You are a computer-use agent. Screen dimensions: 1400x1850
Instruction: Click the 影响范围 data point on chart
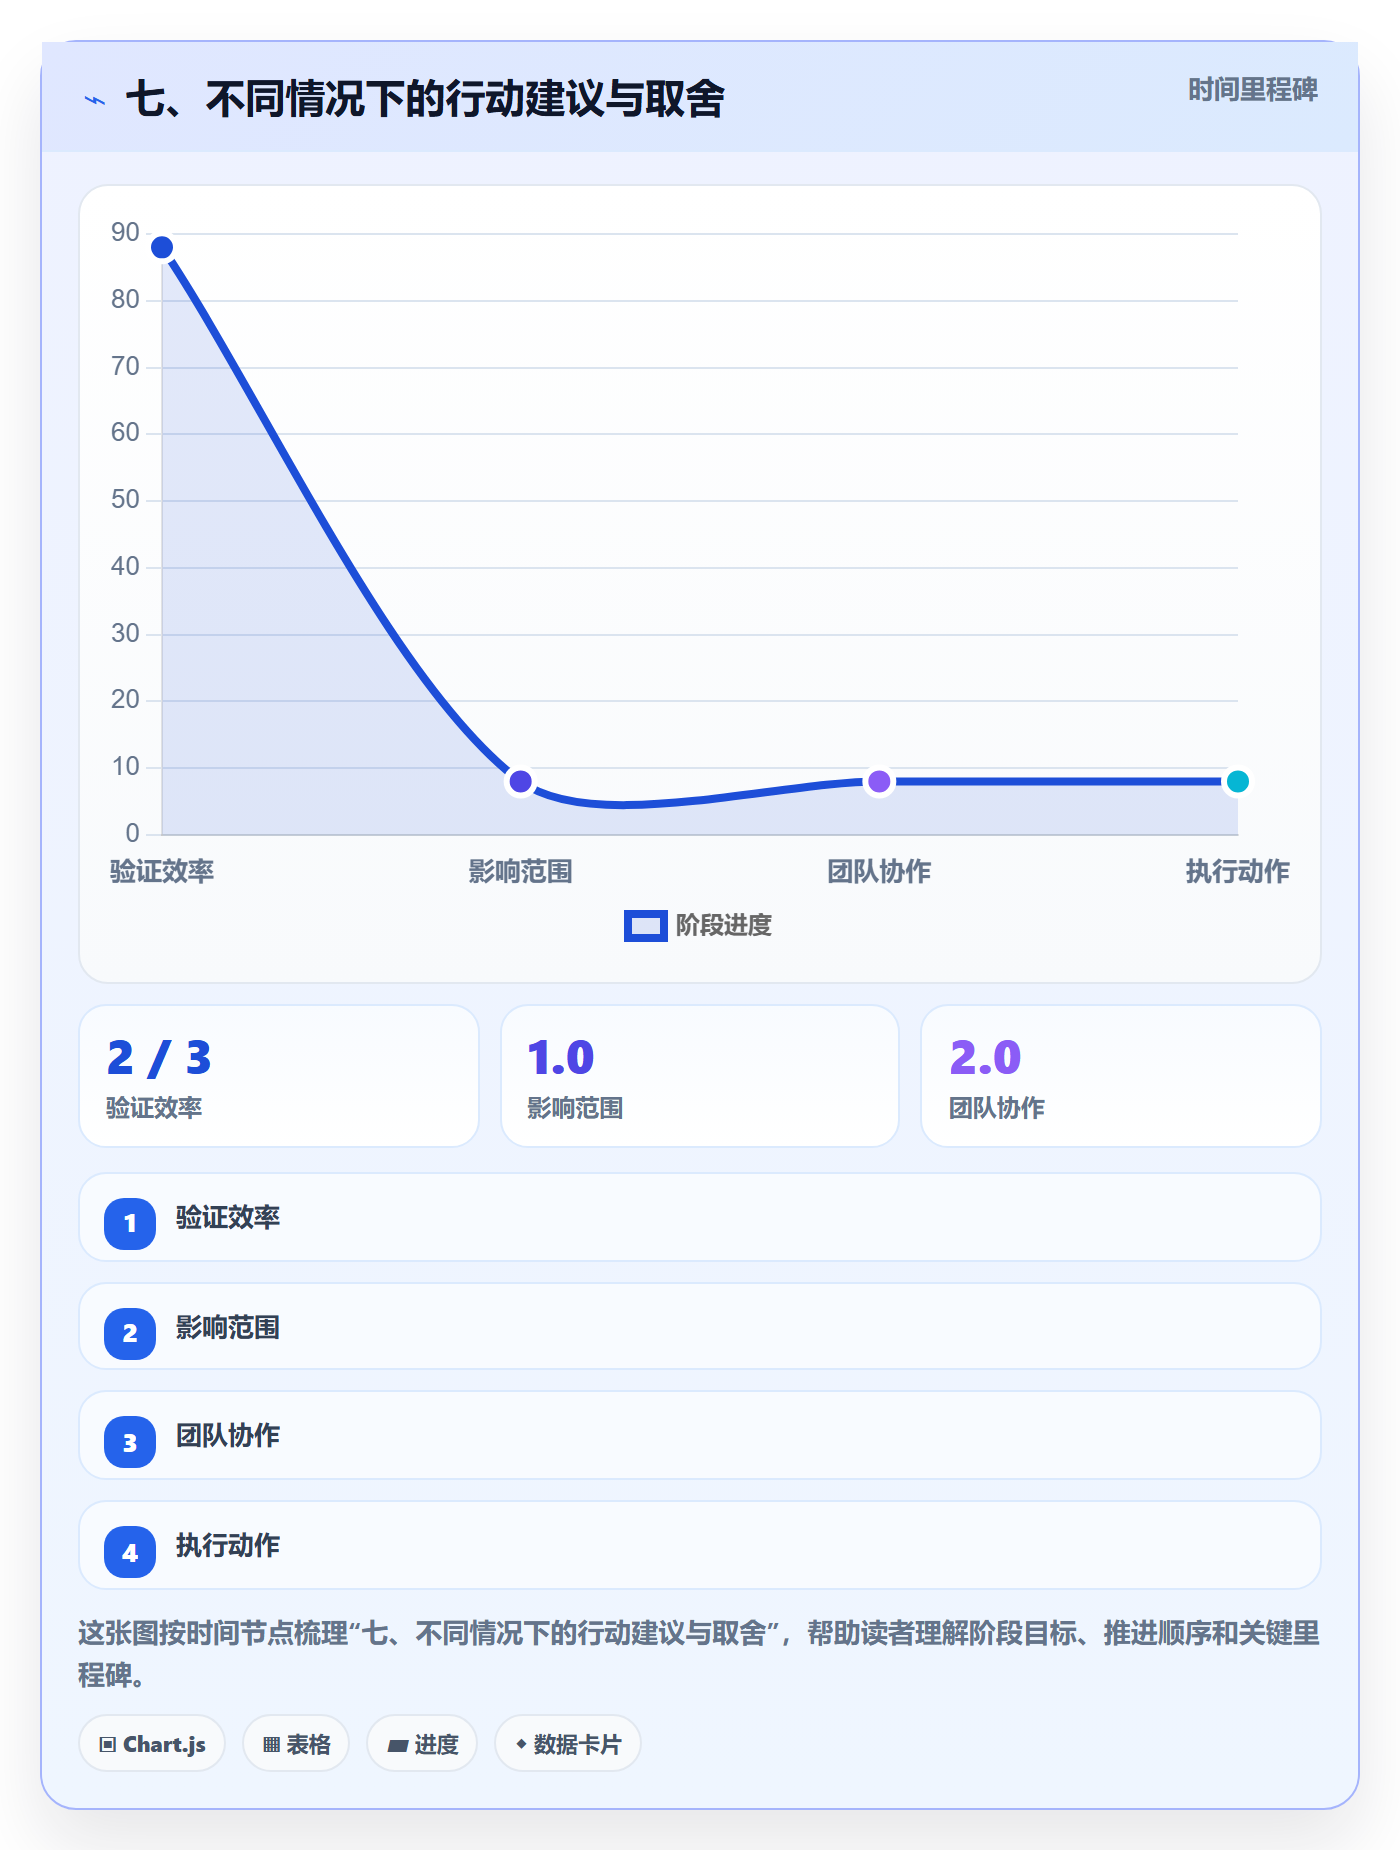tap(520, 781)
